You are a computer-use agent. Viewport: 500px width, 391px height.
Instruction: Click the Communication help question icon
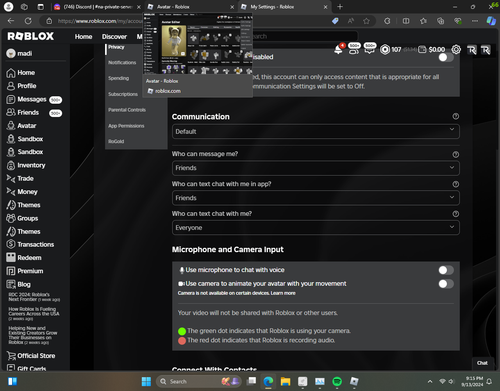(x=456, y=116)
